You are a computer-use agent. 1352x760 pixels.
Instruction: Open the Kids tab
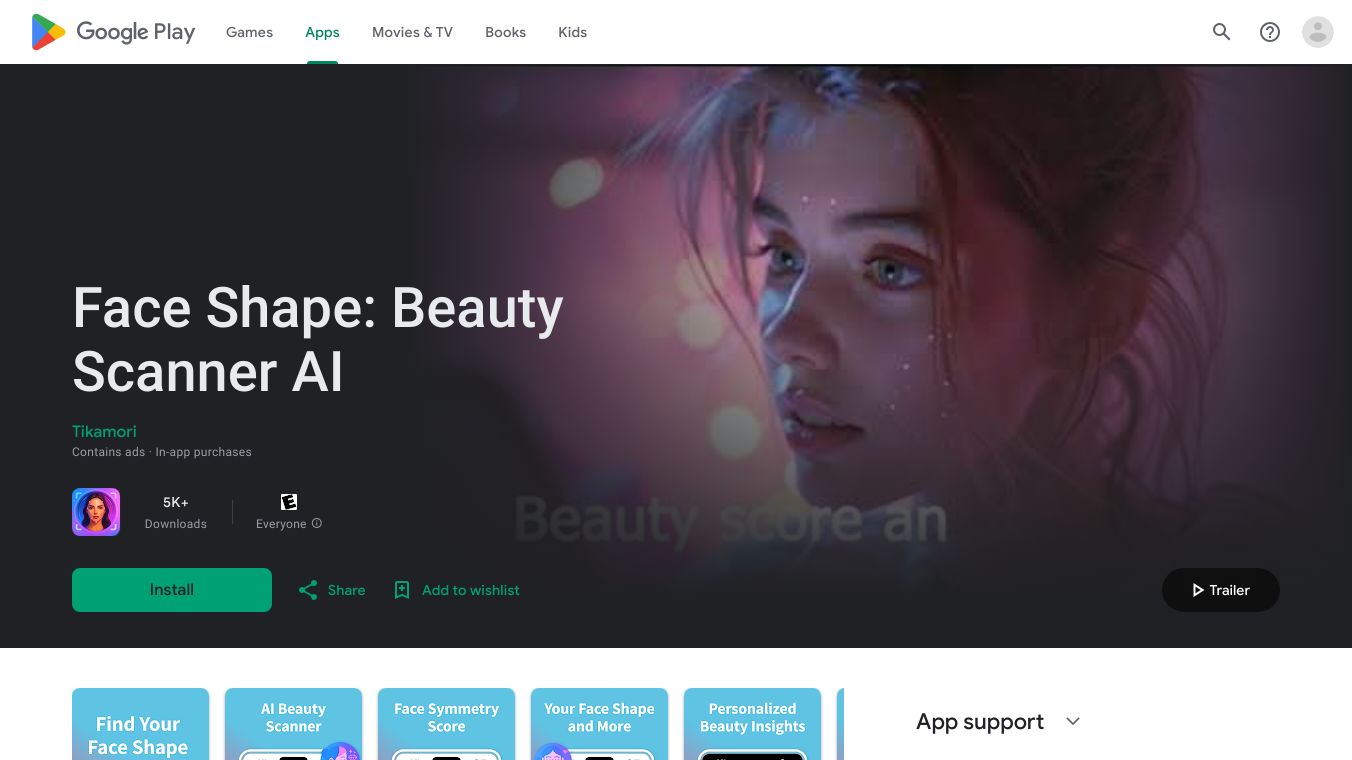coord(572,32)
